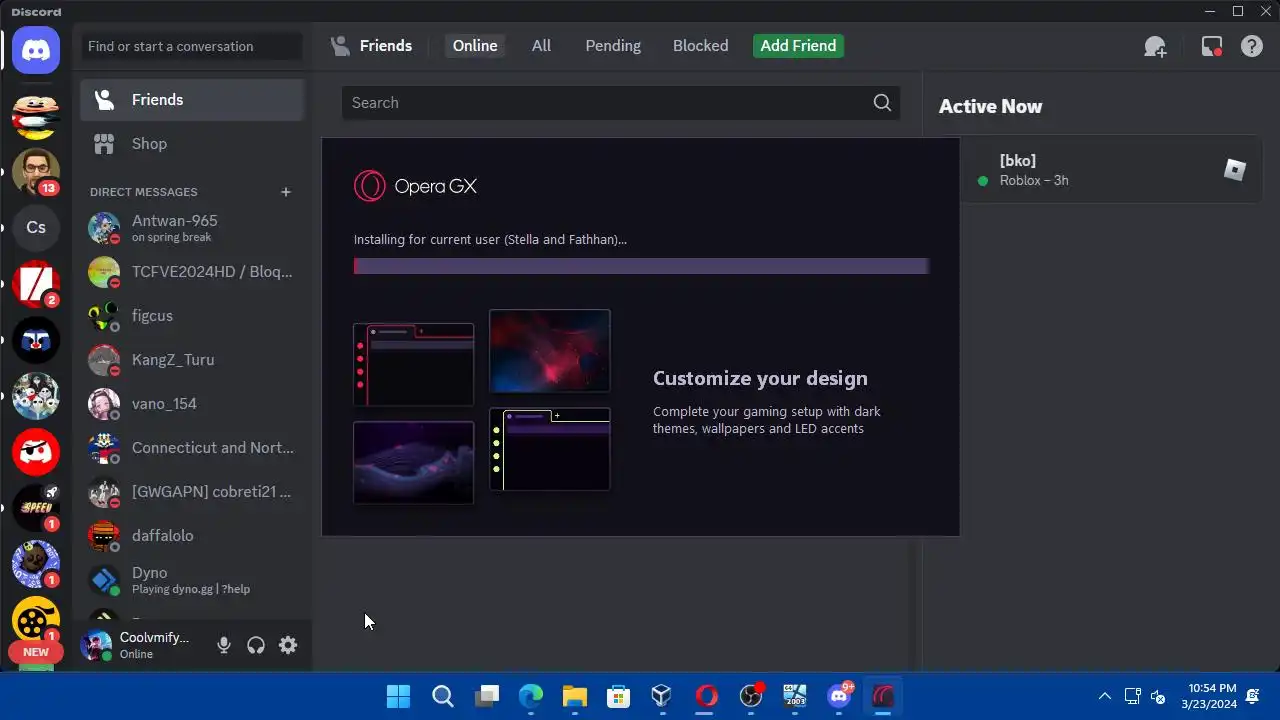Click the red nebula wallpaper thumbnail

[549, 351]
